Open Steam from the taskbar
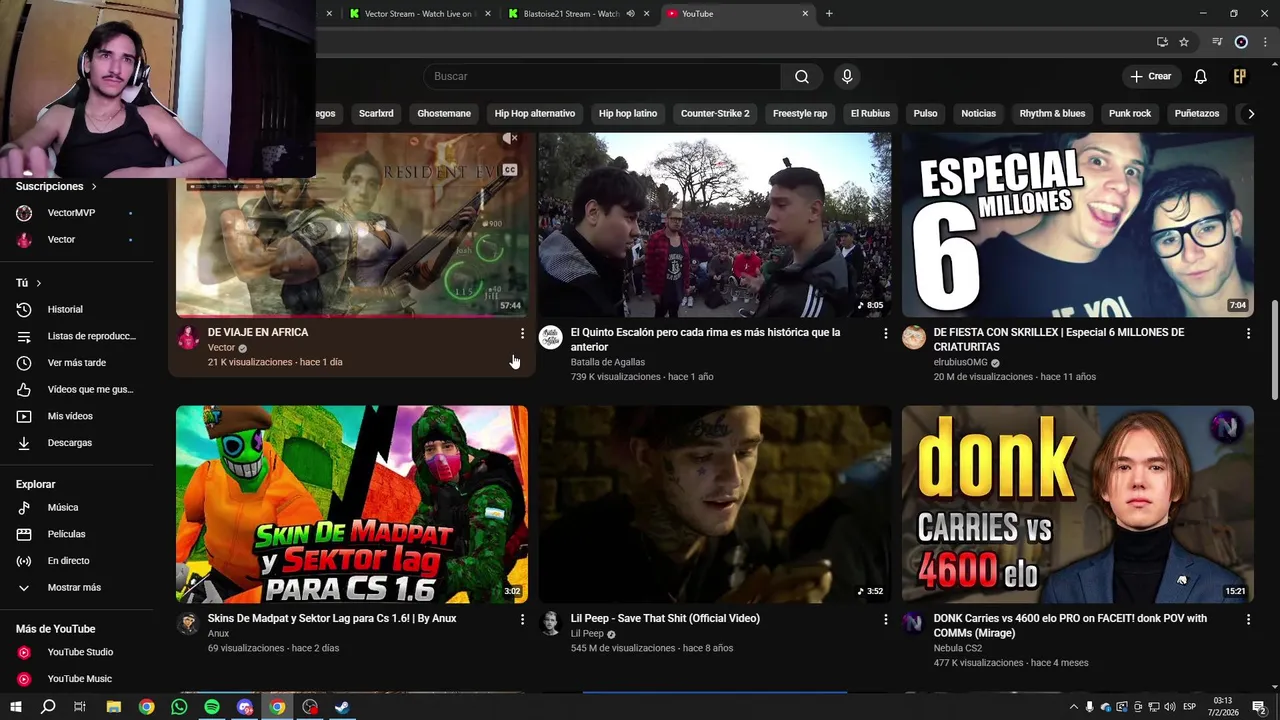1280x720 pixels. 342,707
